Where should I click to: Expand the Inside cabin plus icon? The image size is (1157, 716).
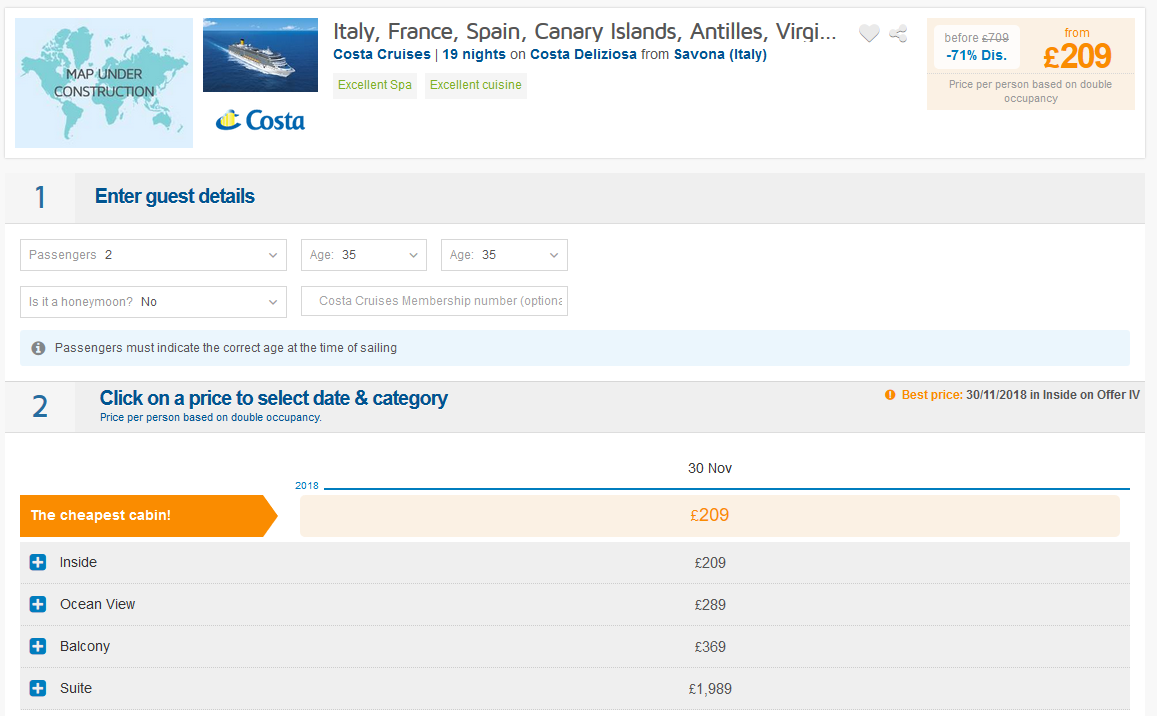pos(38,563)
